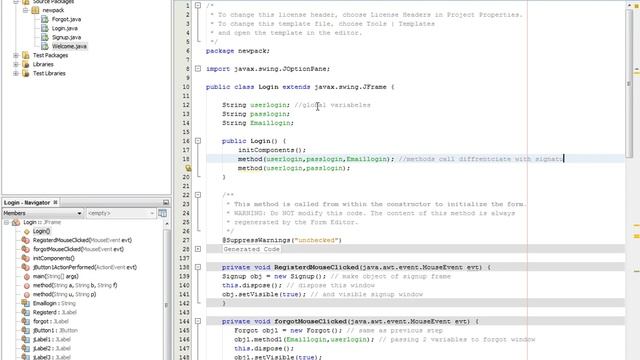Click '@SuppressWarnings("unchecked")' on line 27
Image resolution: width=640 pixels, height=360 pixels.
tap(282, 240)
